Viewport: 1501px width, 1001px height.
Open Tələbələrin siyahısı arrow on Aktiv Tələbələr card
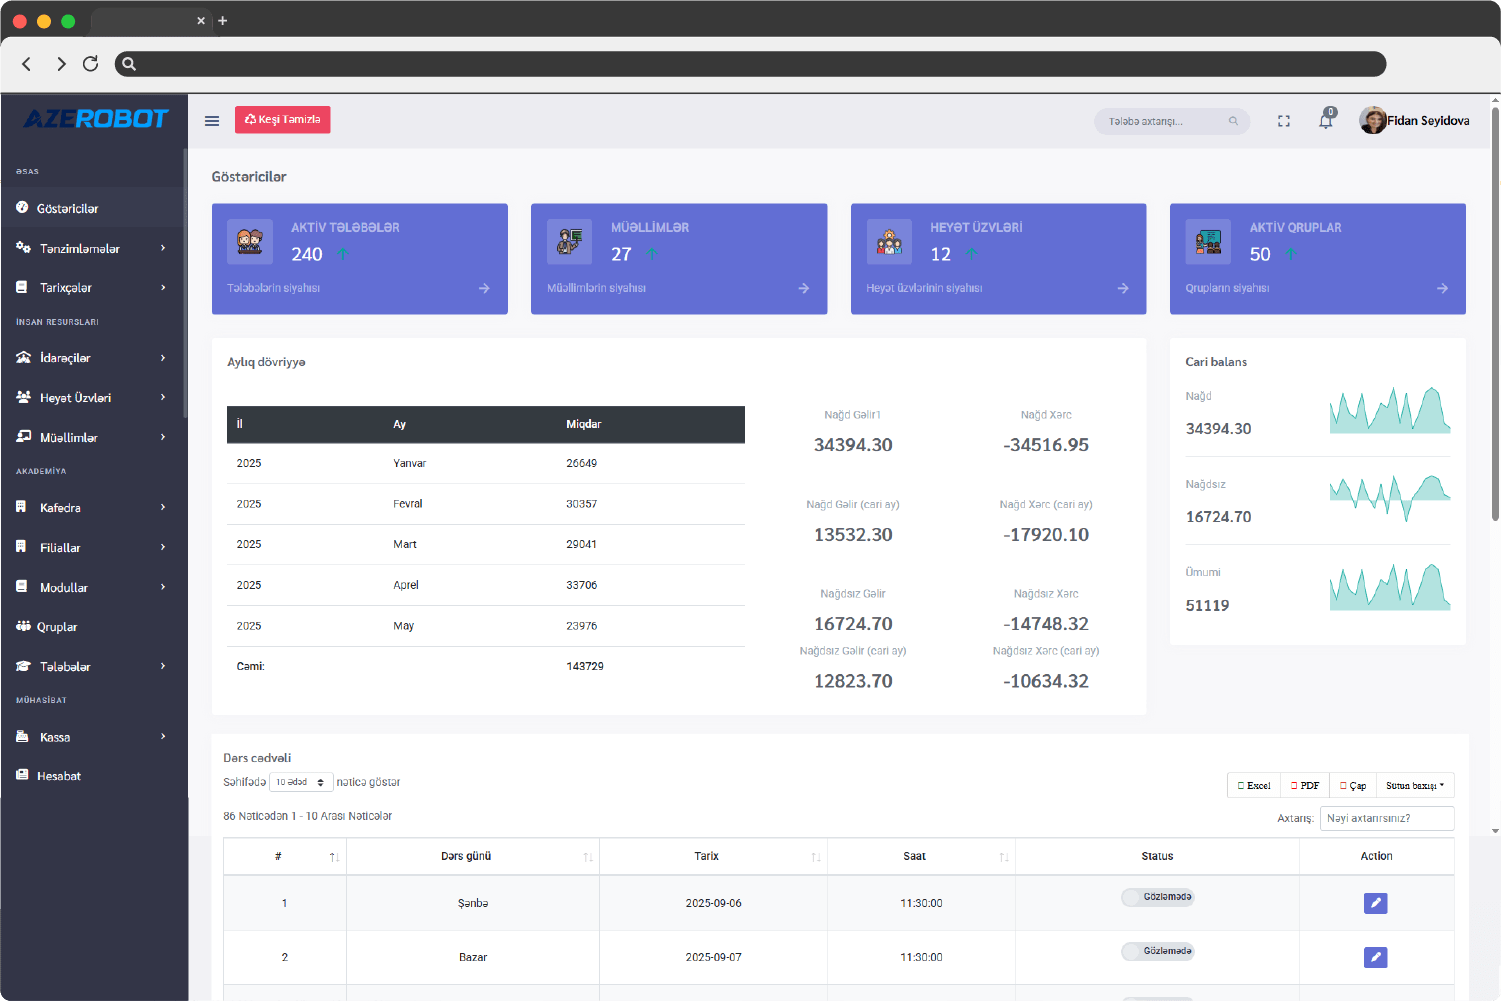483,287
